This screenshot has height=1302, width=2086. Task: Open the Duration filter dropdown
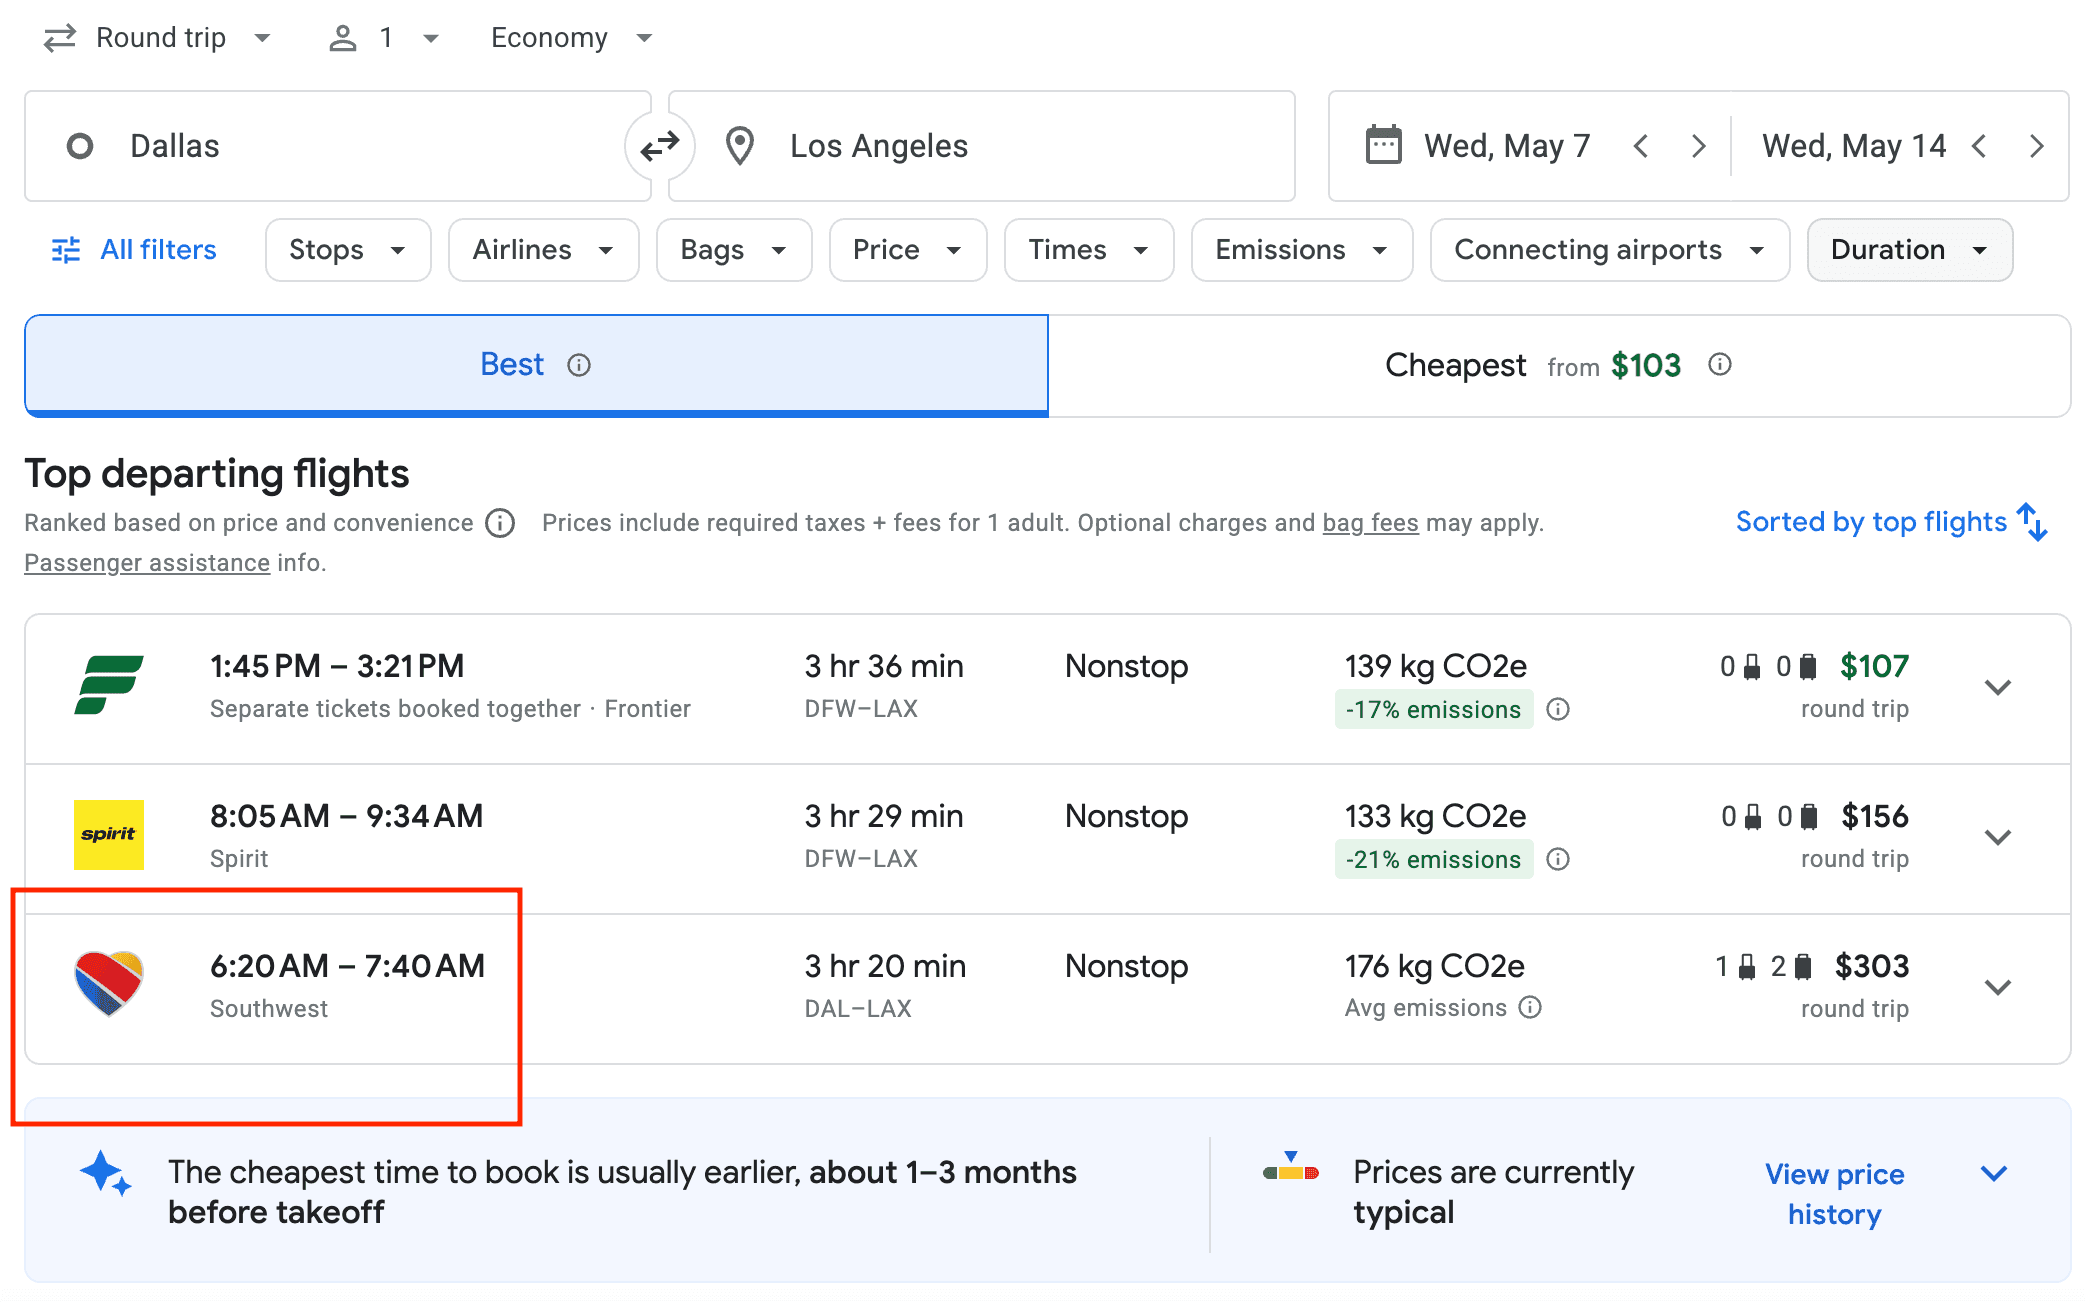pos(1910,250)
